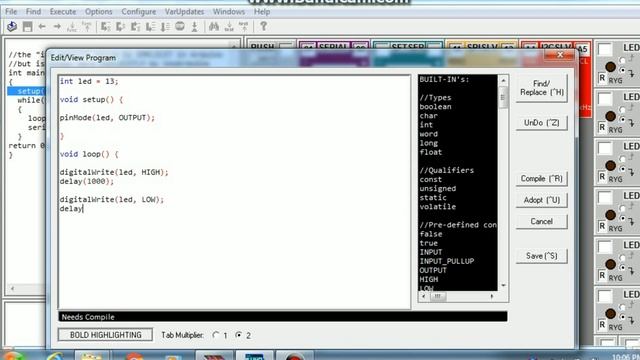The height and width of the screenshot is (360, 640).
Task: Click the Step Over toolbar icon
Action: [120, 27]
